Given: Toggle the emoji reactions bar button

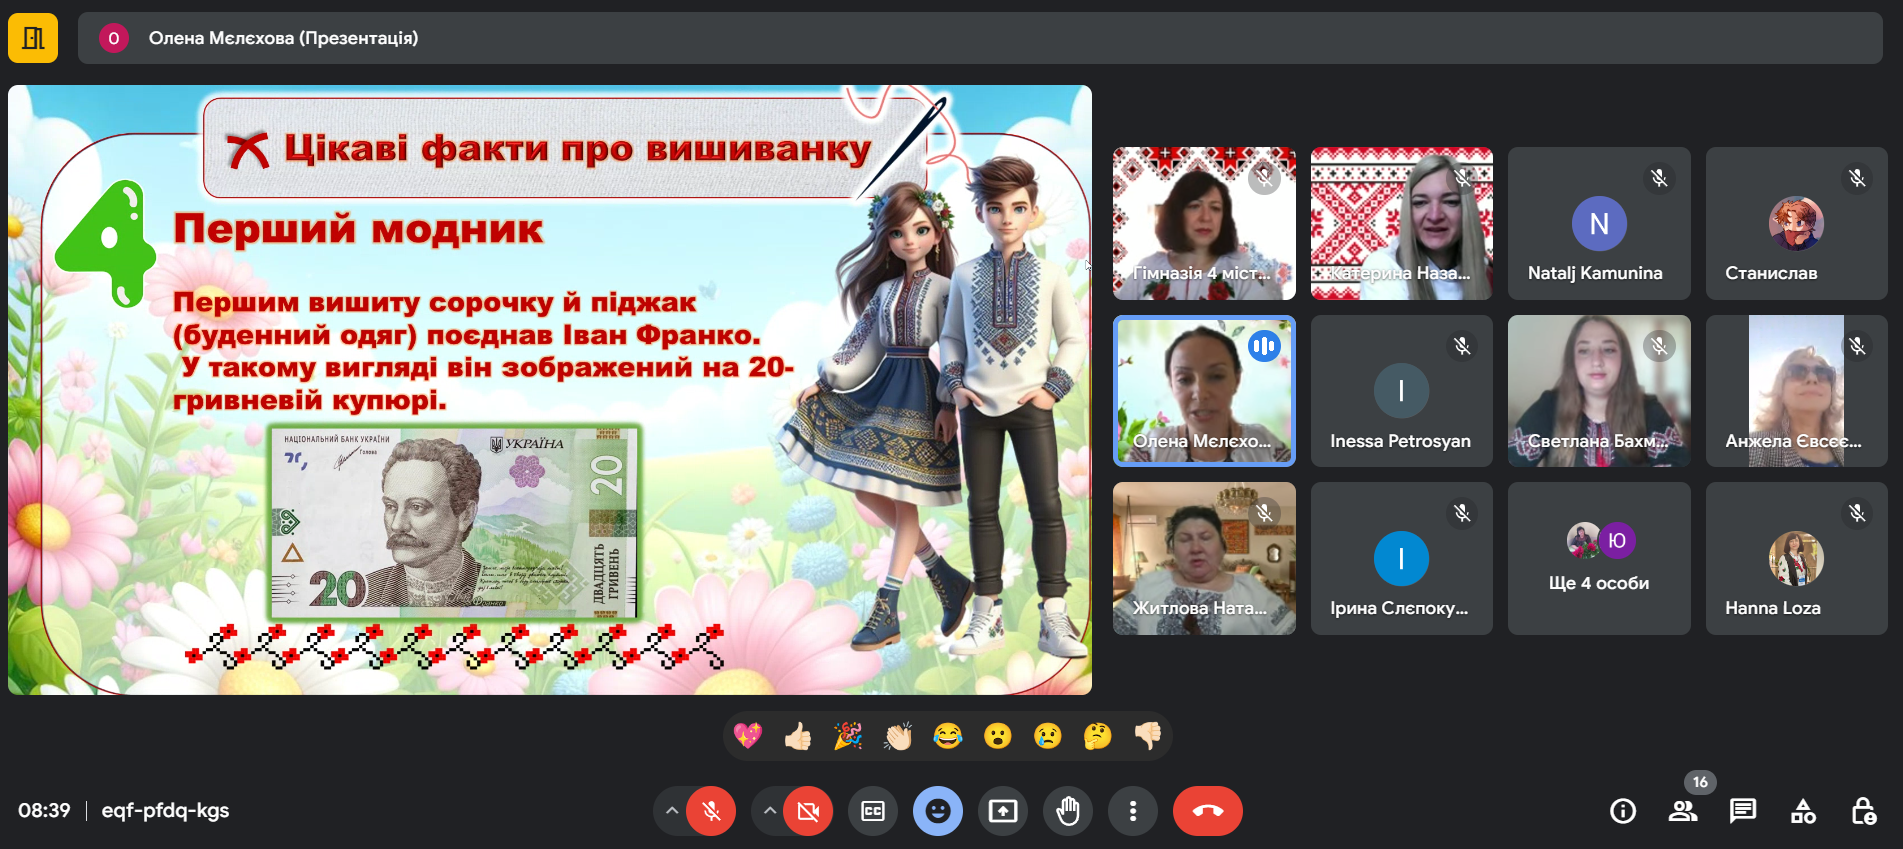Looking at the screenshot, I should (x=938, y=811).
